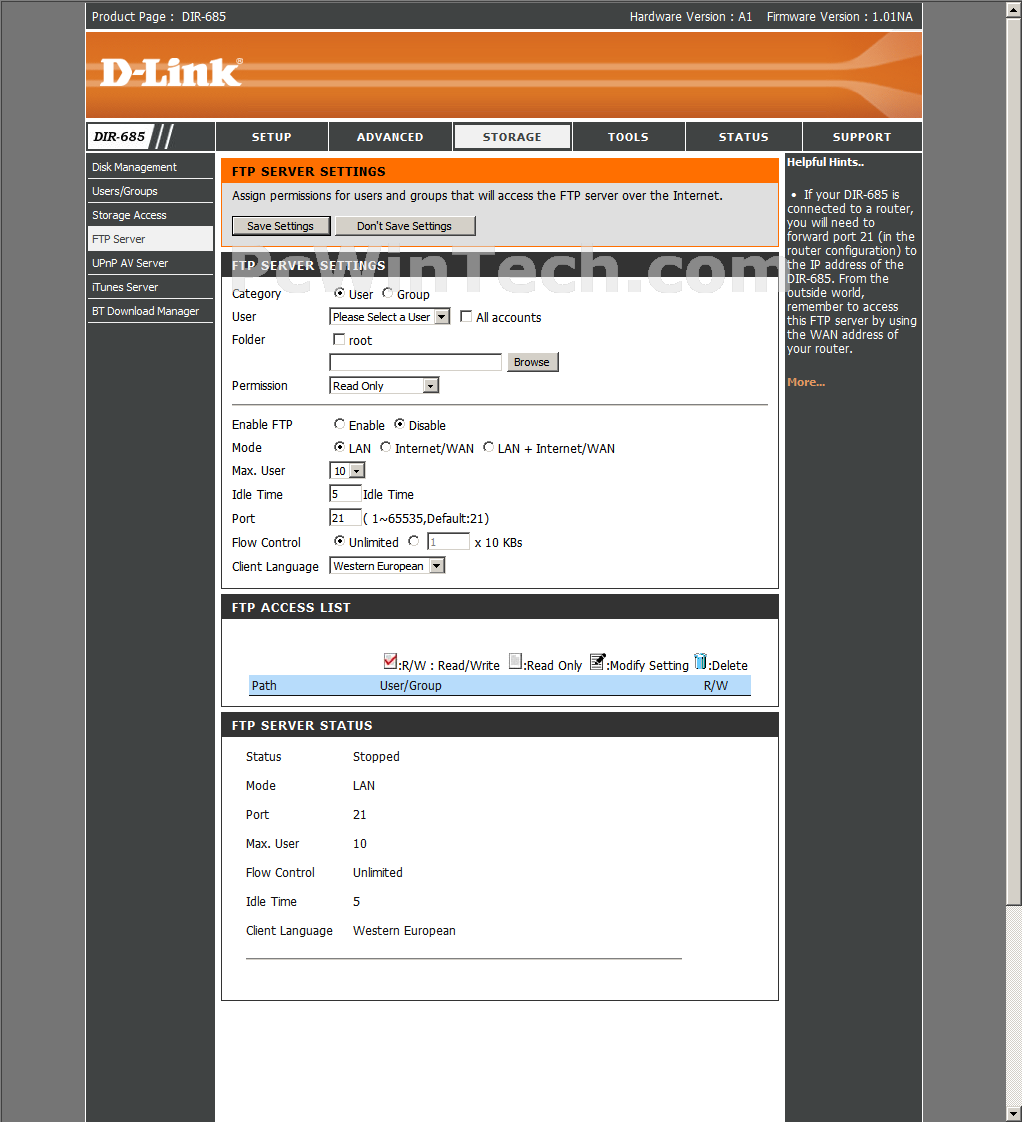The height and width of the screenshot is (1122, 1022).
Task: Click the Helpful Hints.. heading
Action: [x=825, y=162]
